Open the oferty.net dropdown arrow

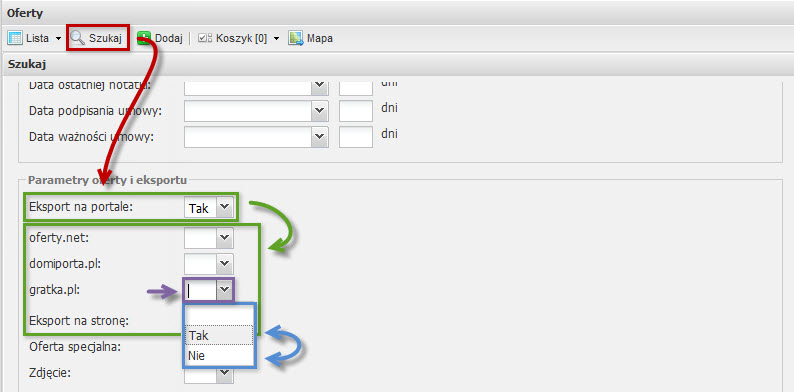pos(224,238)
